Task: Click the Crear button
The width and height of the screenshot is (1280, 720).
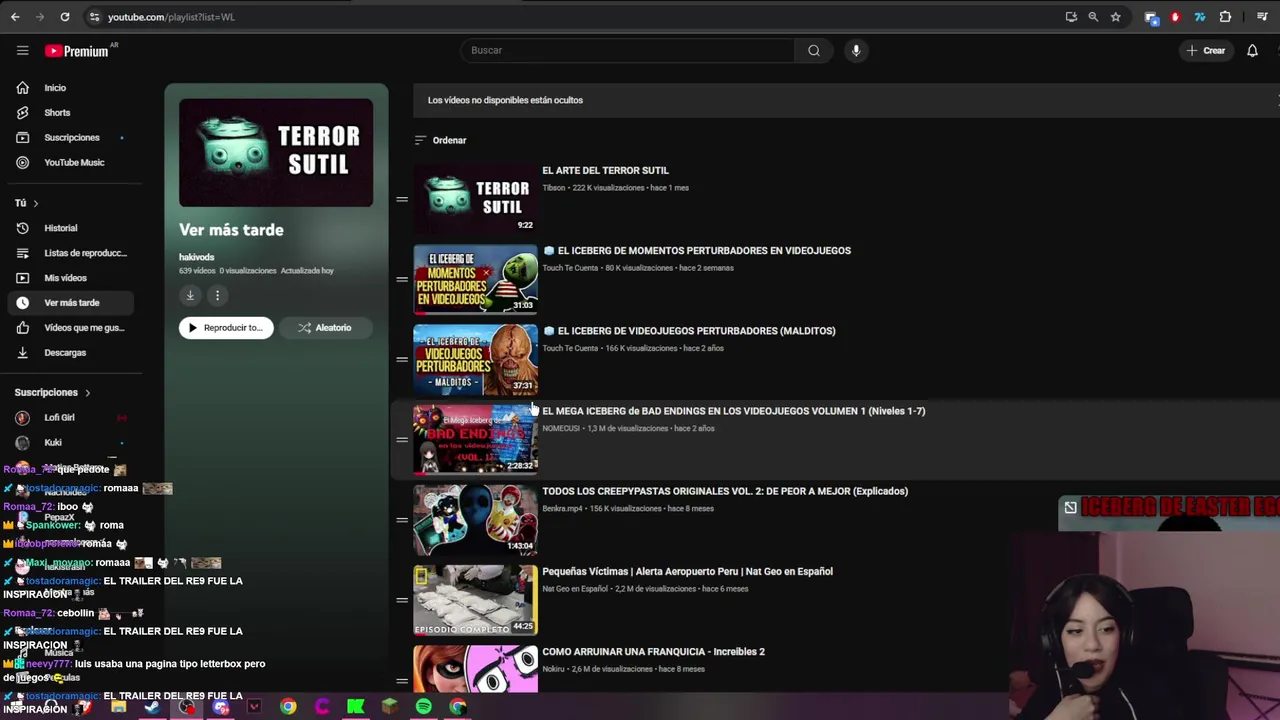Action: point(1206,50)
